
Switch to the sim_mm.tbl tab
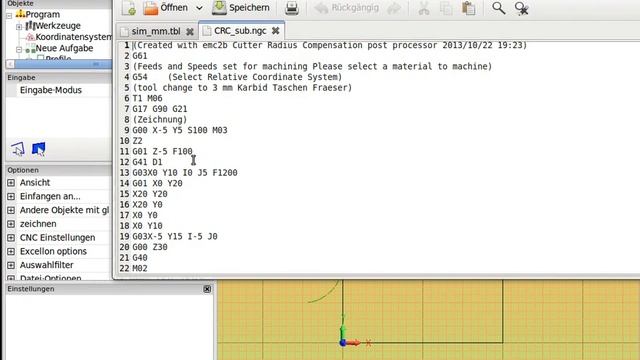tap(156, 31)
